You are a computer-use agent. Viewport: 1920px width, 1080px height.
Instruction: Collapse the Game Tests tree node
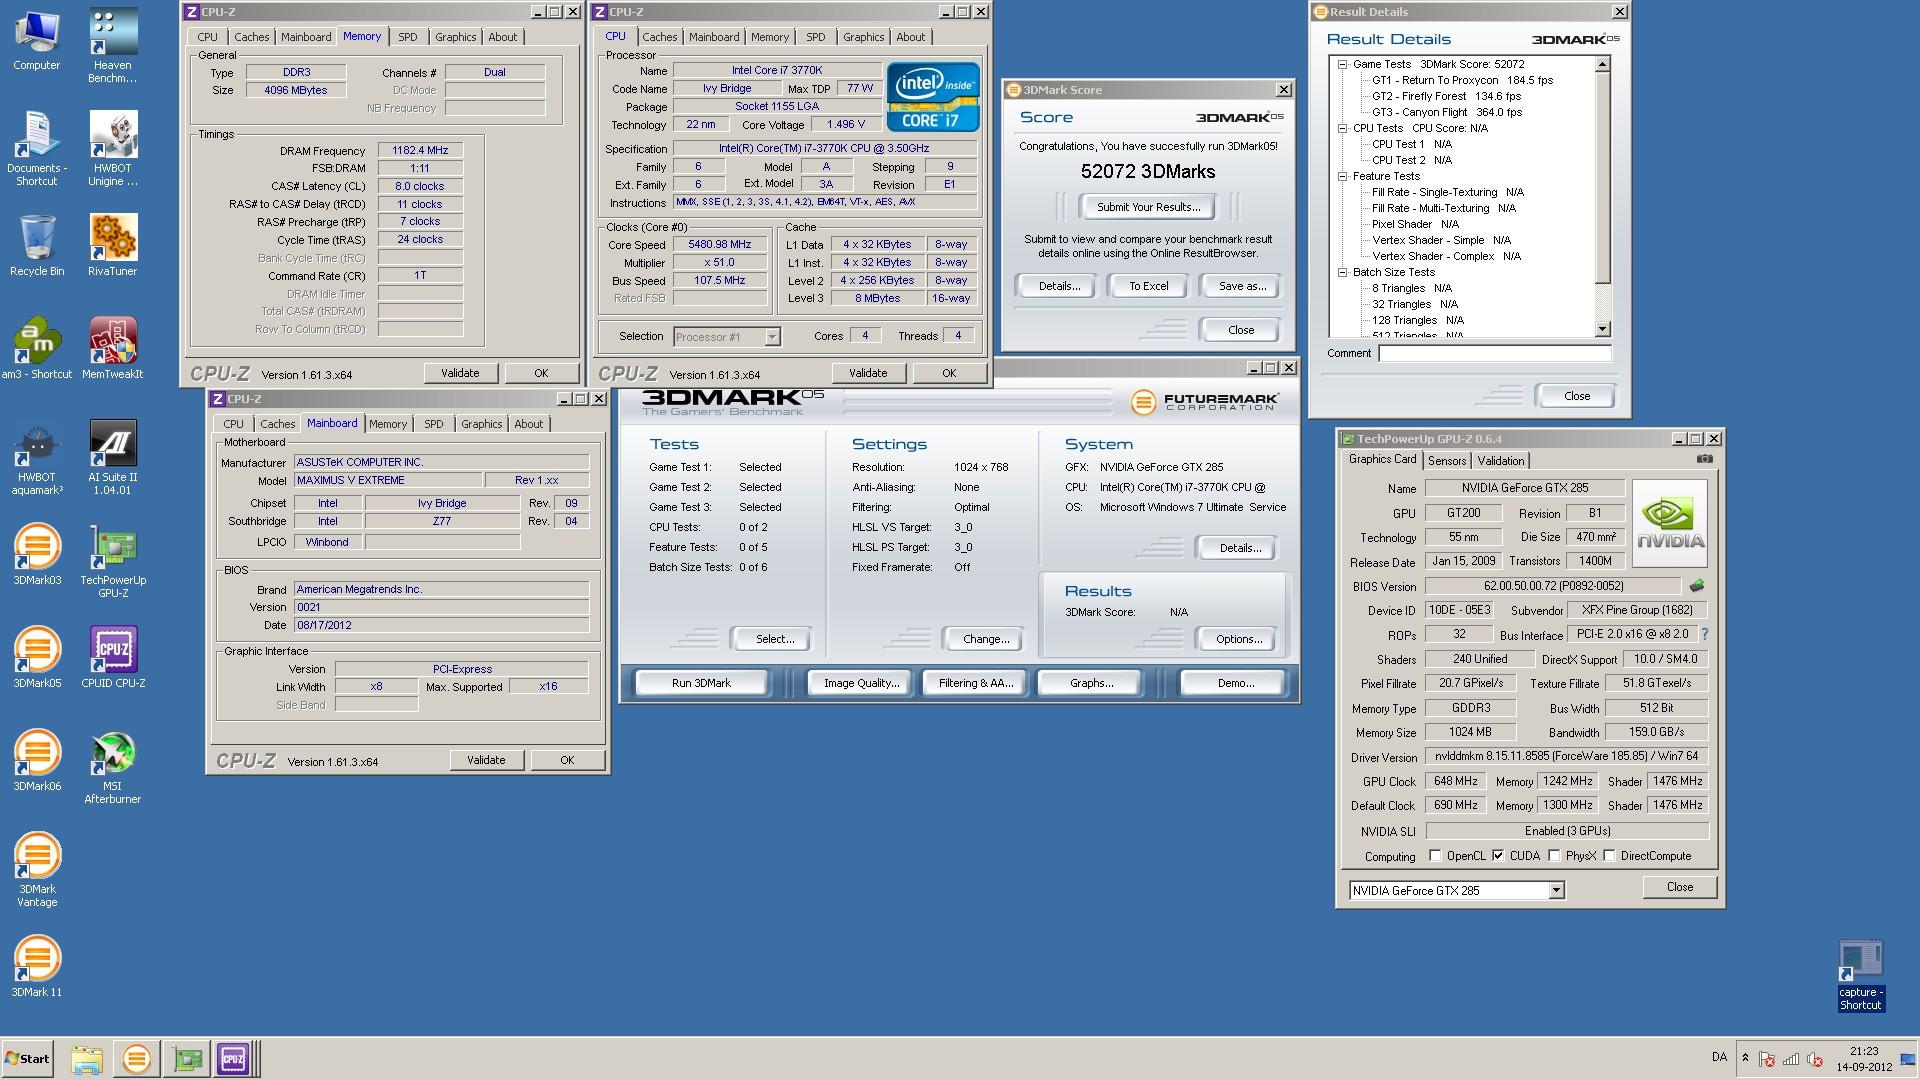click(x=1343, y=64)
